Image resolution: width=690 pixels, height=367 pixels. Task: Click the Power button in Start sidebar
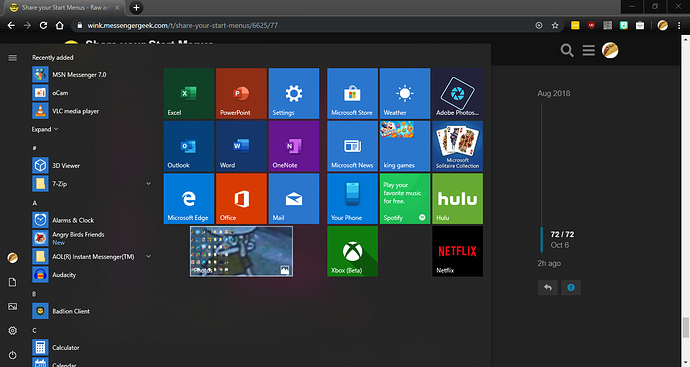coord(13,355)
